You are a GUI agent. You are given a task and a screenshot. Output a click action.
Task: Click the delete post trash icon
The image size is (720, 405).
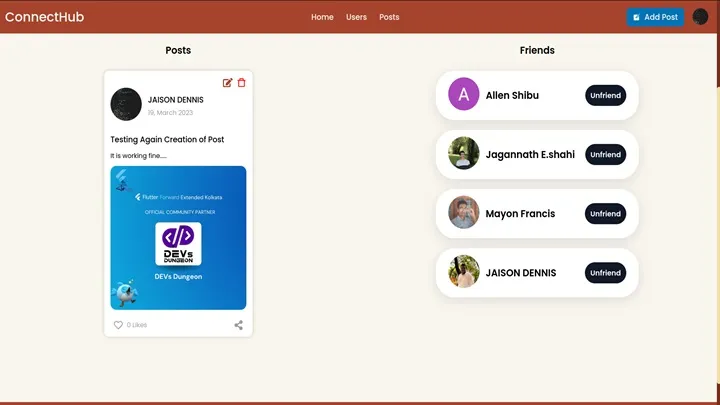(241, 83)
